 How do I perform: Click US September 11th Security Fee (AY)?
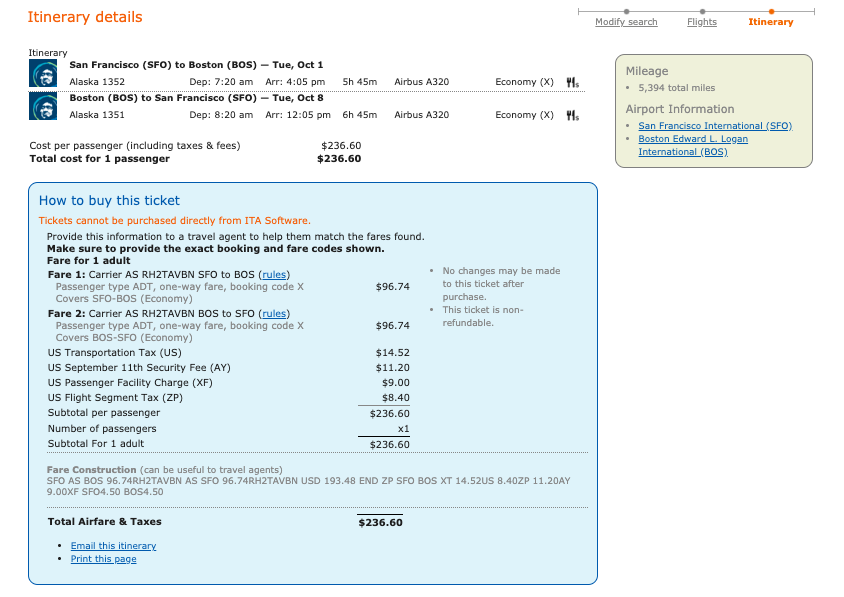[x=139, y=368]
